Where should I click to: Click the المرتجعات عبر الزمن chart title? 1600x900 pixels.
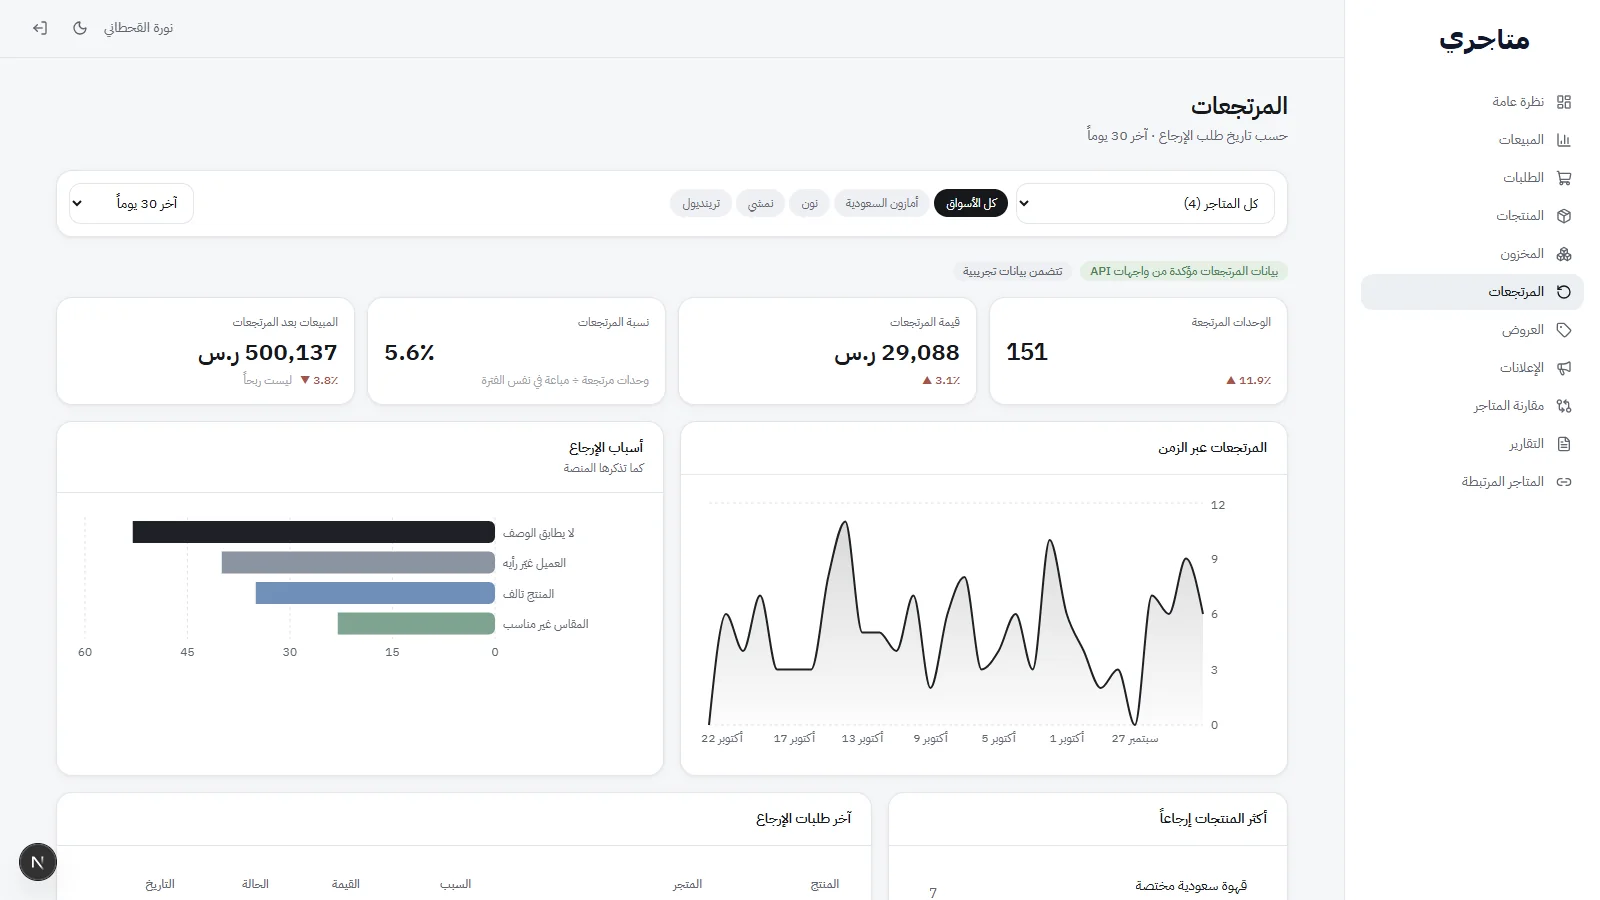point(1212,448)
